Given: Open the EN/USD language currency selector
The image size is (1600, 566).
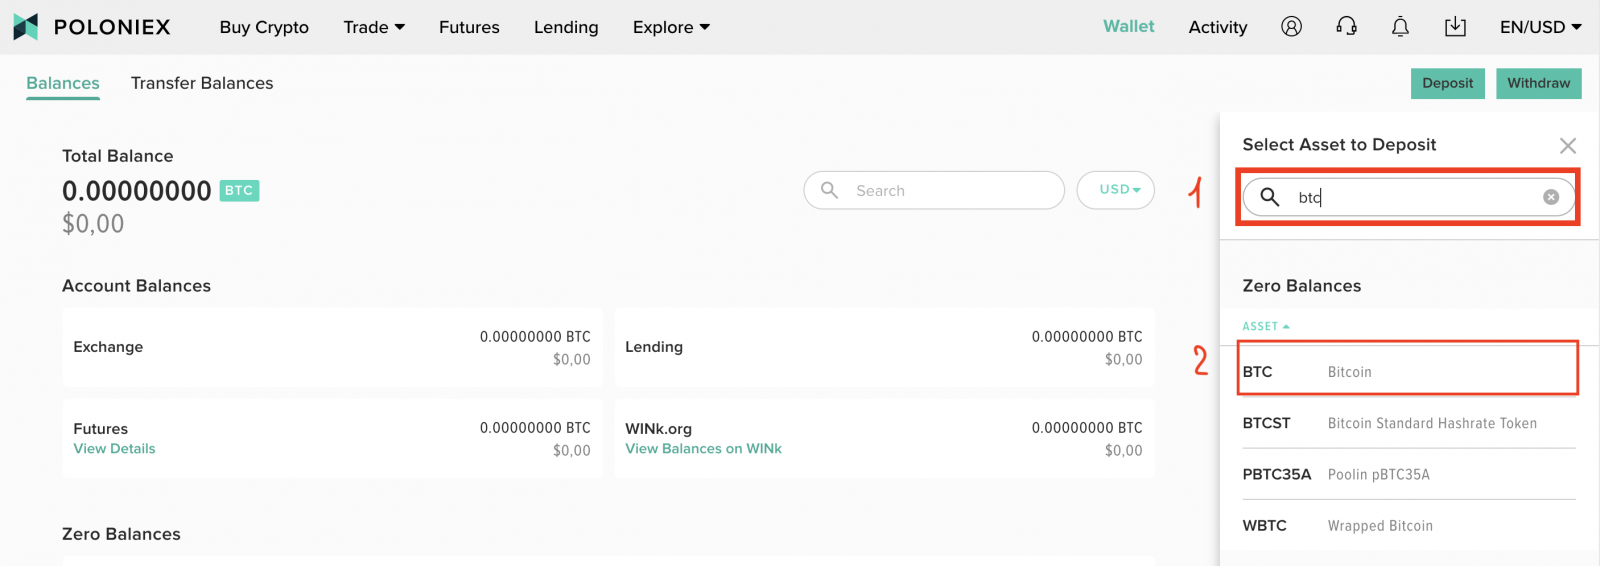Looking at the screenshot, I should [1540, 27].
